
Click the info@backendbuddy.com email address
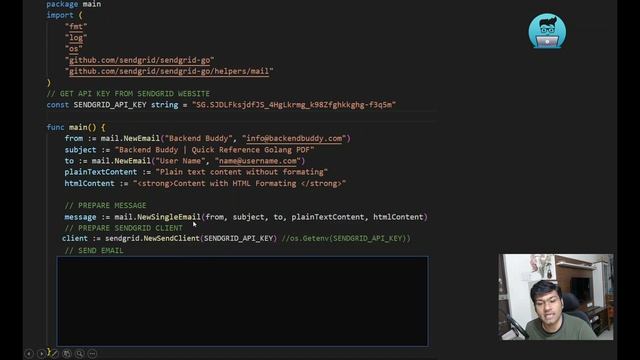tap(294, 138)
